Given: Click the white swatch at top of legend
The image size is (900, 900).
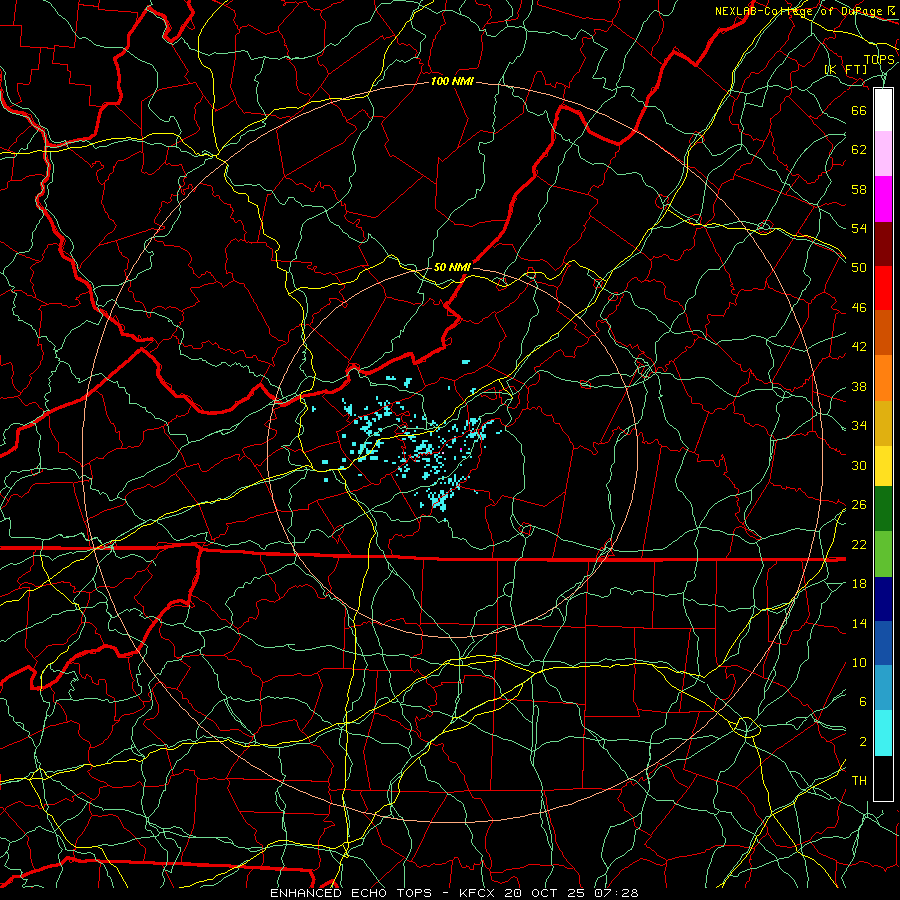Looking at the screenshot, I should pos(883,110).
